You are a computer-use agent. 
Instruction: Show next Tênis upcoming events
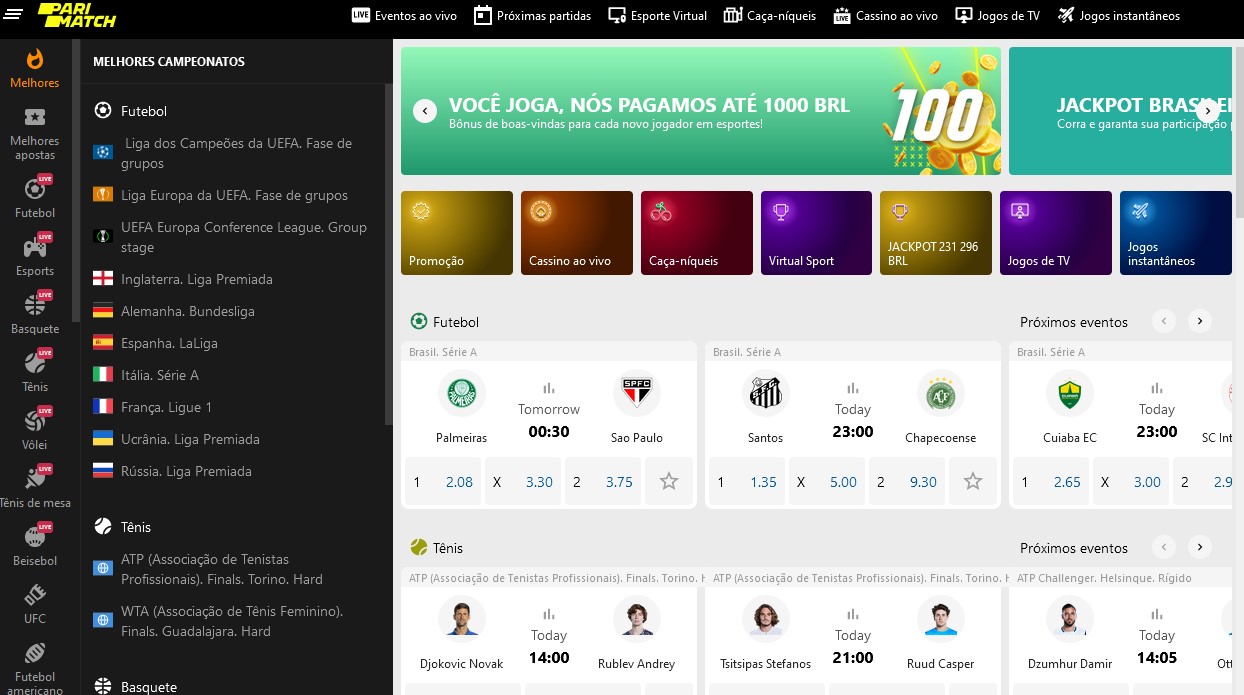click(x=1200, y=547)
